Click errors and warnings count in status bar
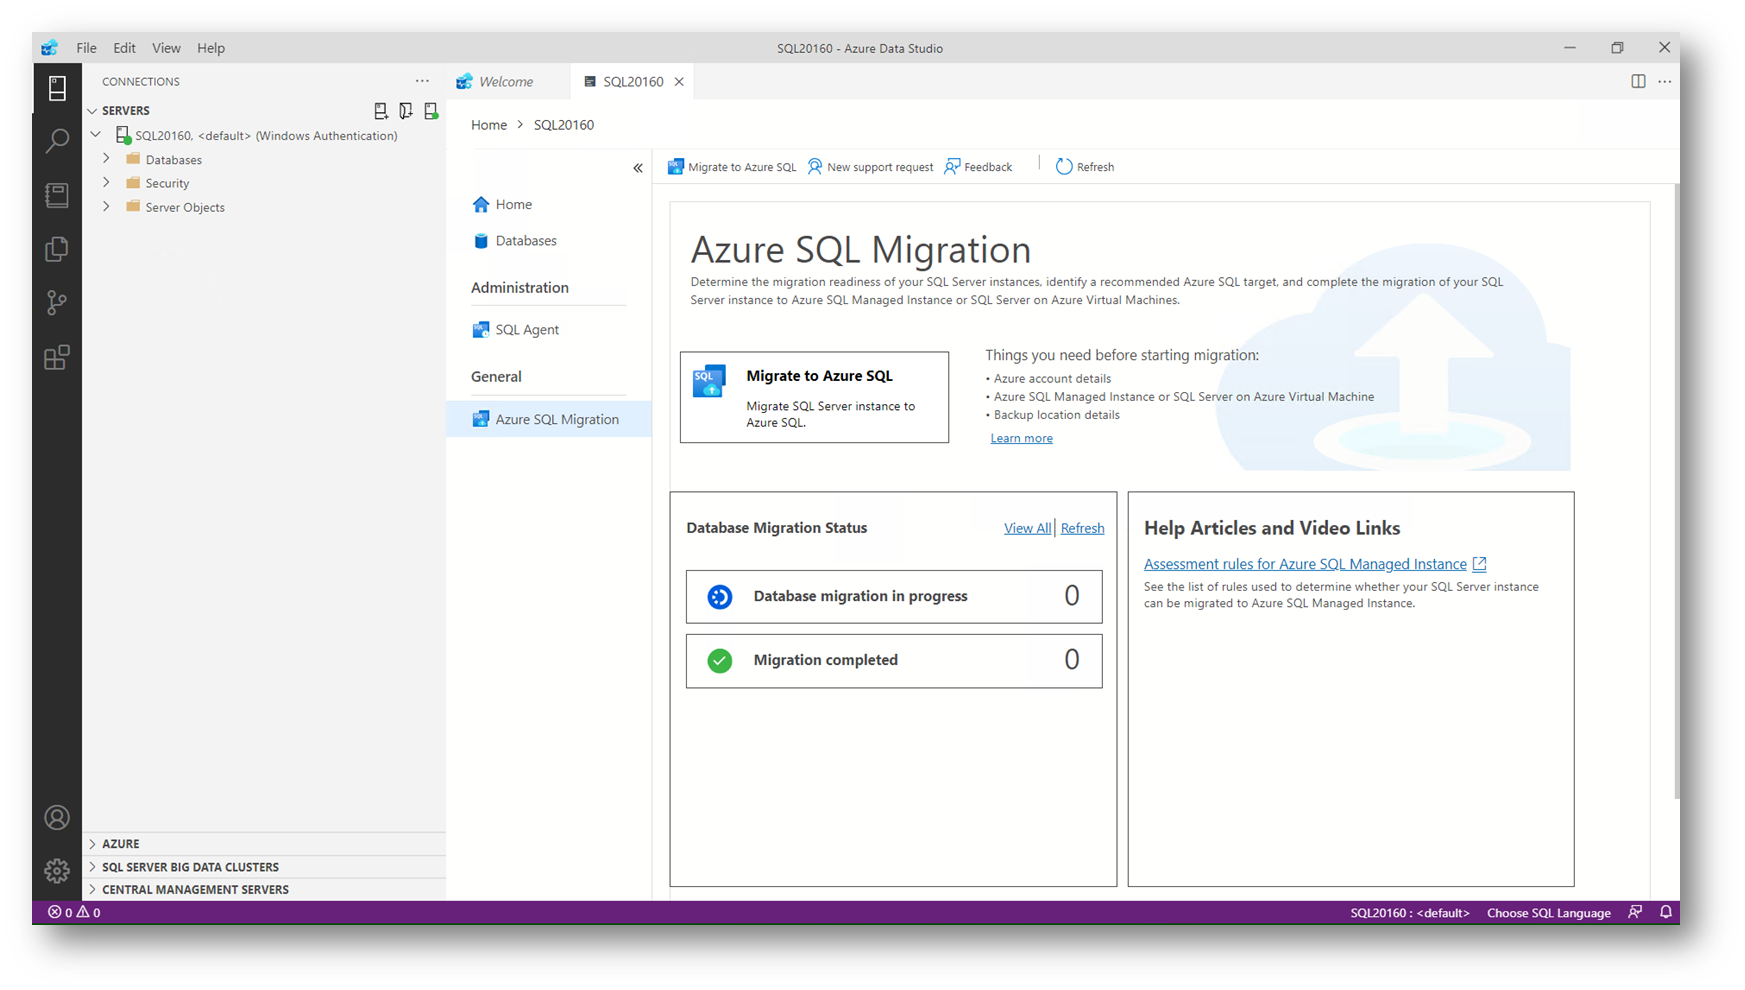Screen dimensions: 1745x990 pos(74,912)
